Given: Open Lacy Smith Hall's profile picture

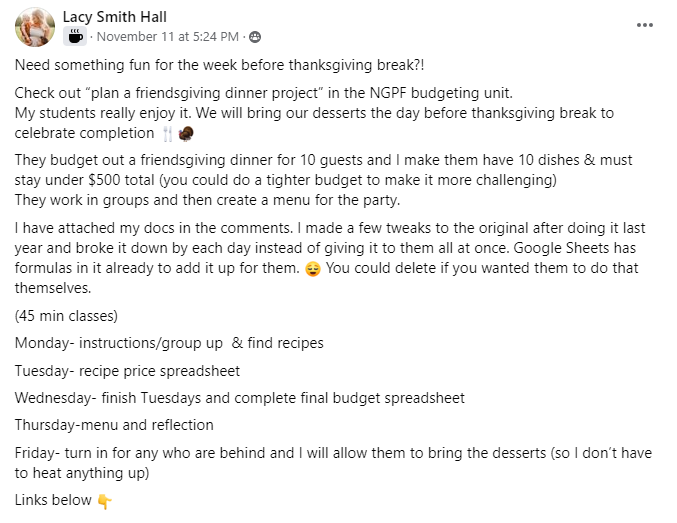Looking at the screenshot, I should pos(34,27).
